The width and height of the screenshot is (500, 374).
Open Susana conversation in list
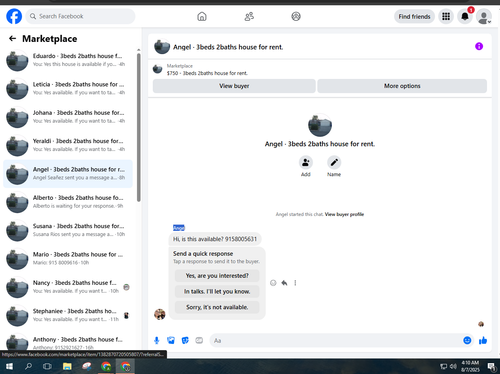click(68, 230)
